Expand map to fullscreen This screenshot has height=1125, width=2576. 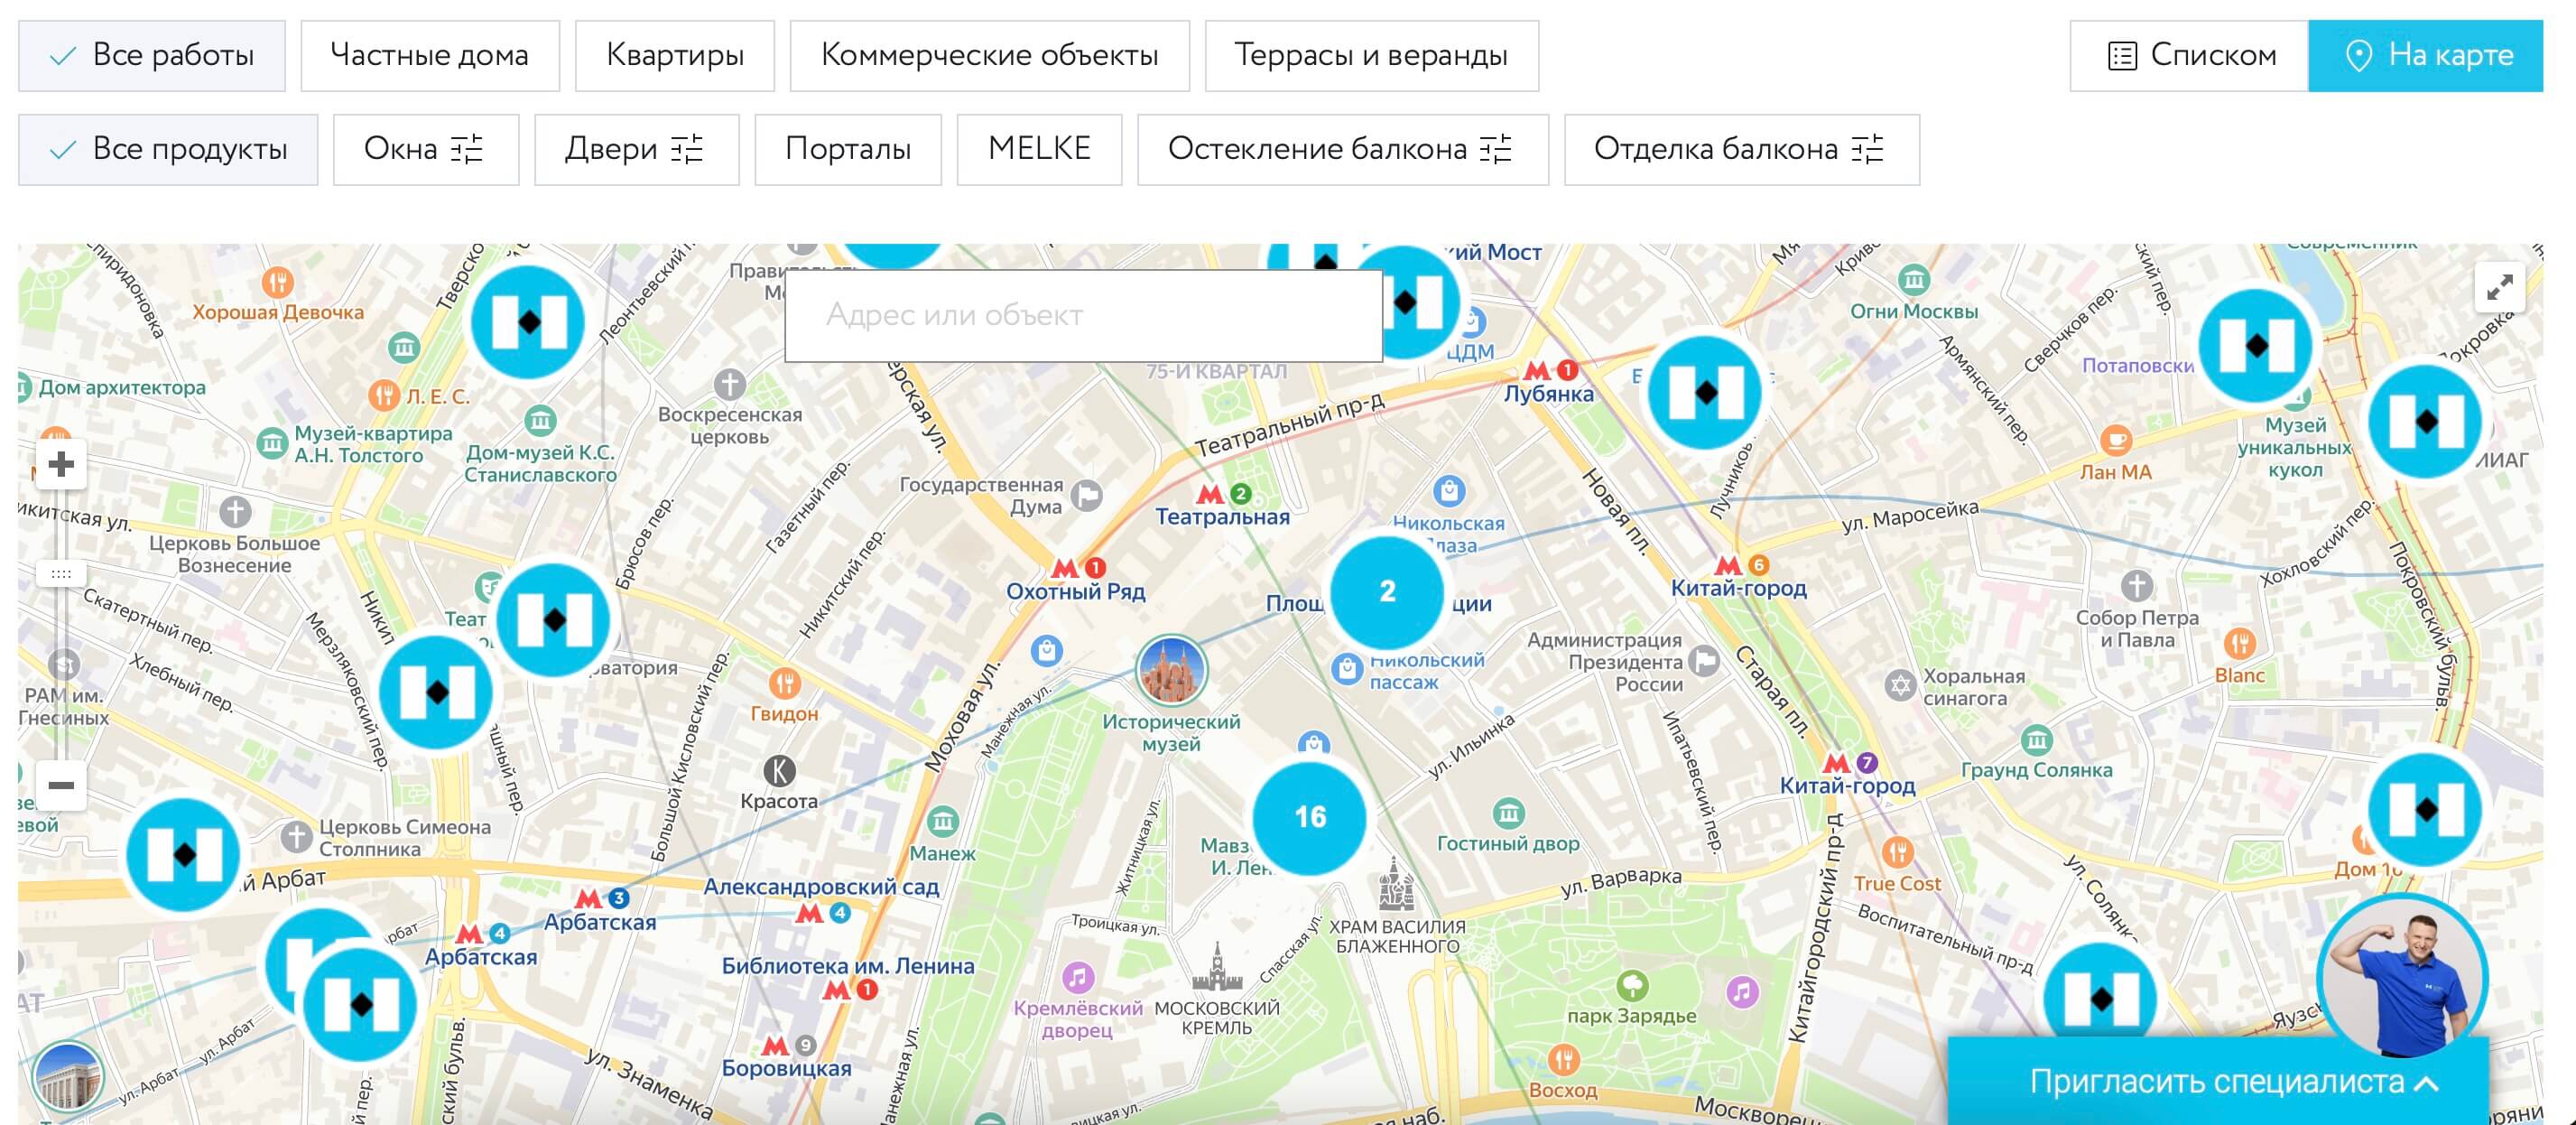click(x=2499, y=288)
